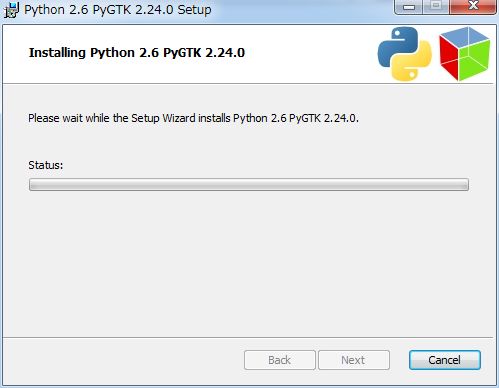Click the blue snake of the Python logo
Screen dimensions: 499x388
coord(397,45)
